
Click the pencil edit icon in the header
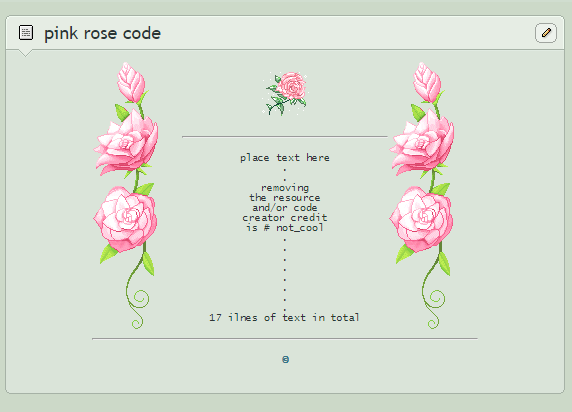(x=546, y=33)
